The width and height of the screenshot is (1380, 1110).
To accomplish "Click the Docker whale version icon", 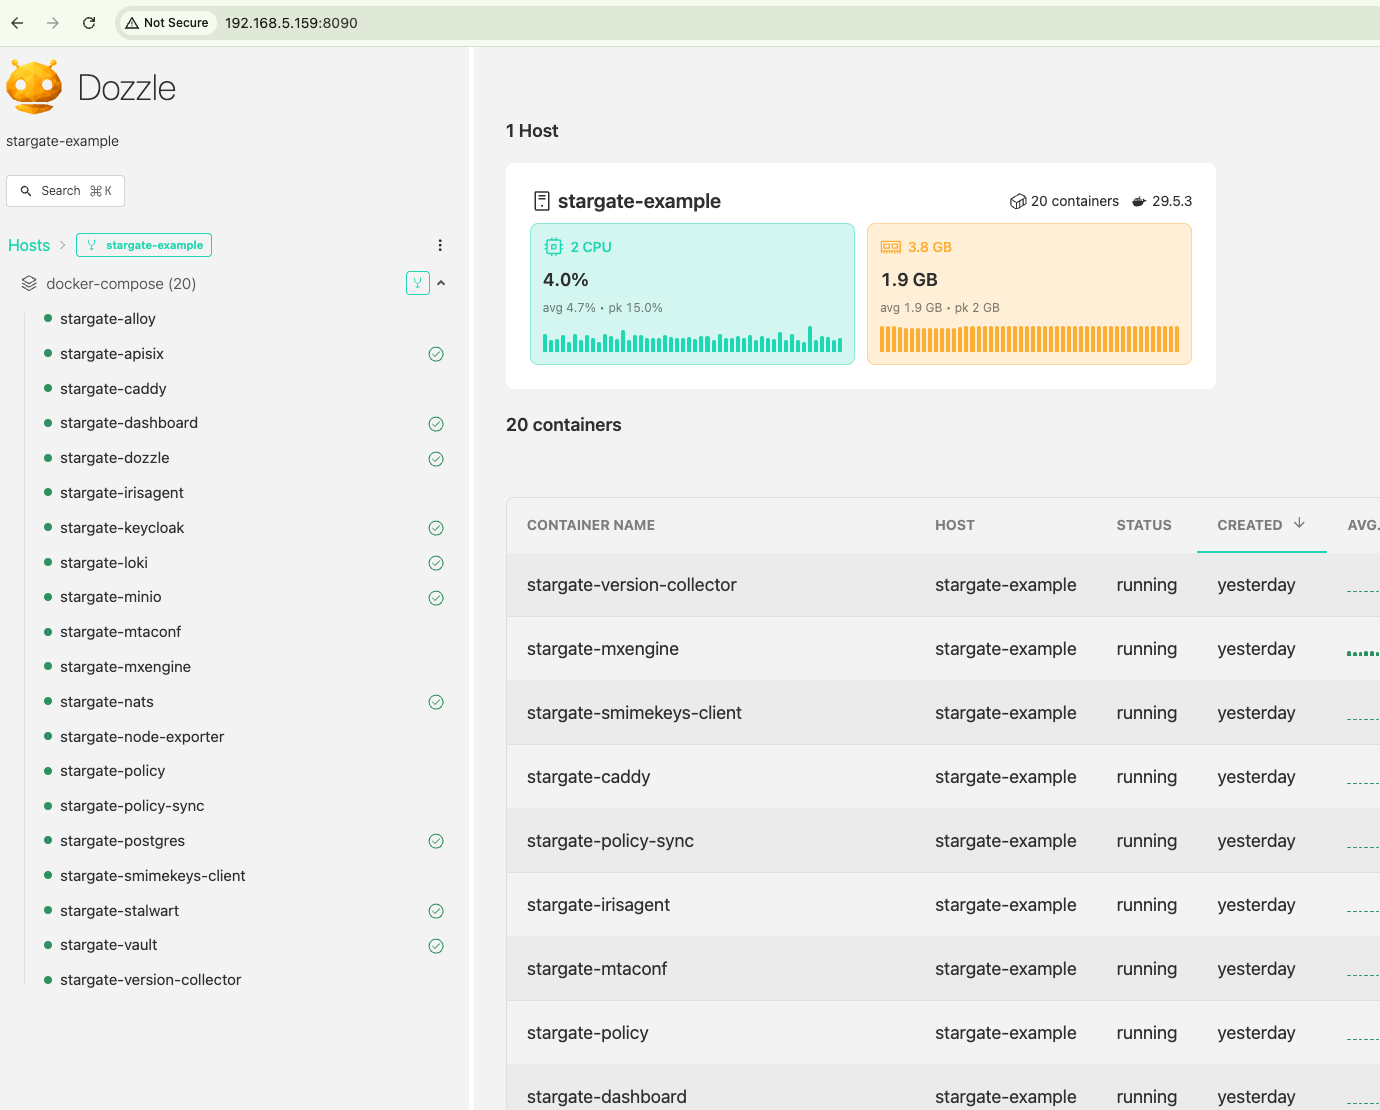I will tap(1139, 201).
